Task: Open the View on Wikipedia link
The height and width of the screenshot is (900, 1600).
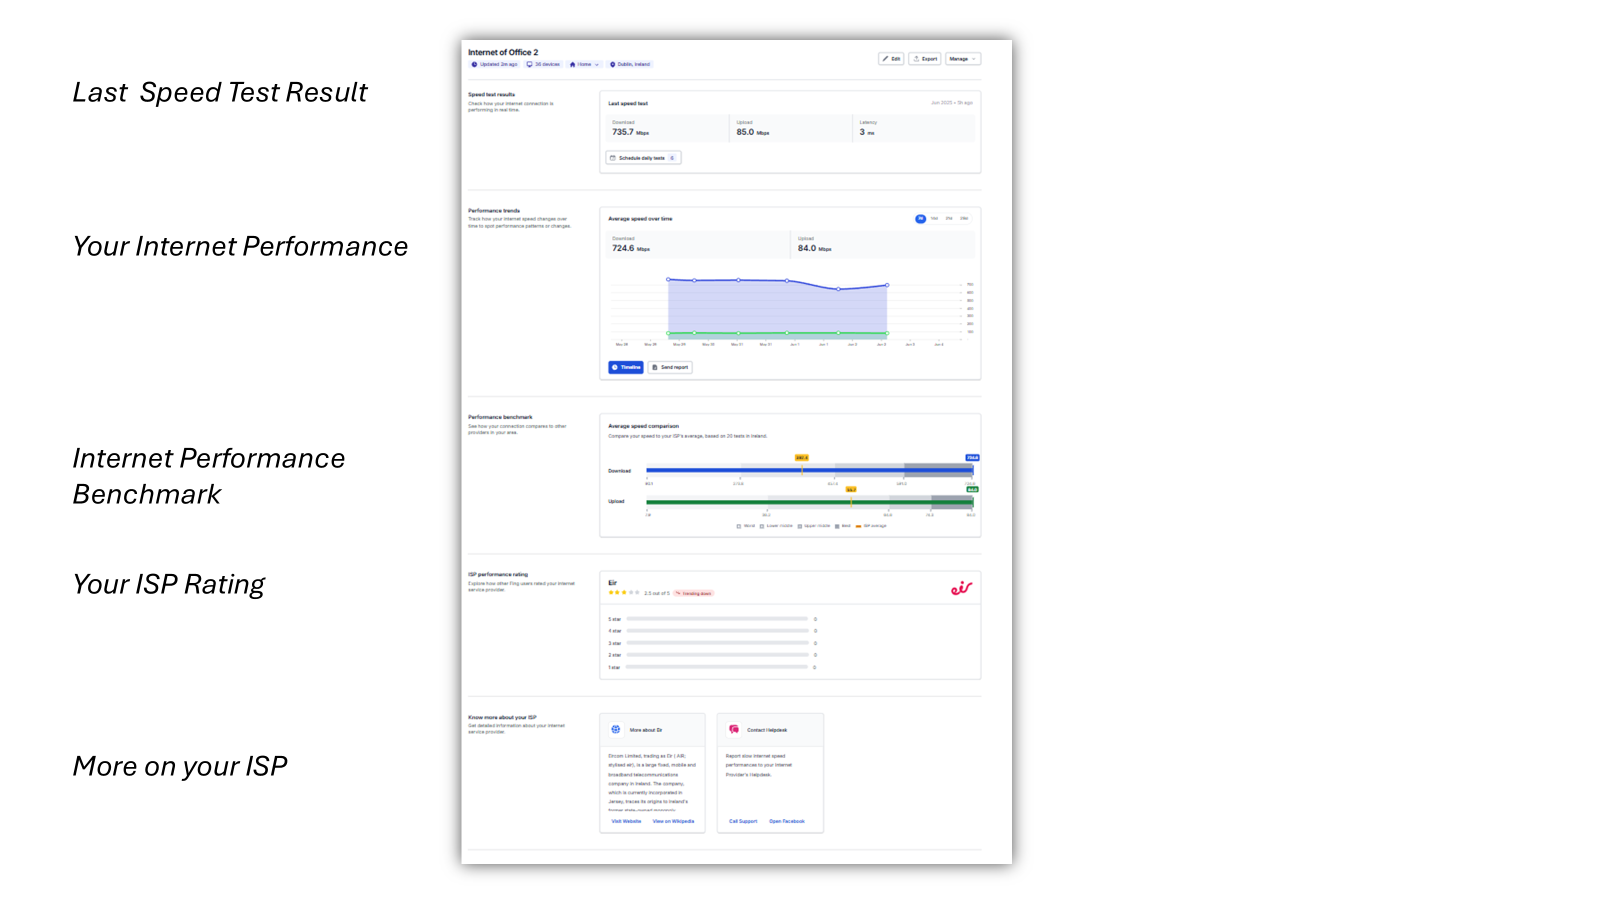Action: (673, 821)
